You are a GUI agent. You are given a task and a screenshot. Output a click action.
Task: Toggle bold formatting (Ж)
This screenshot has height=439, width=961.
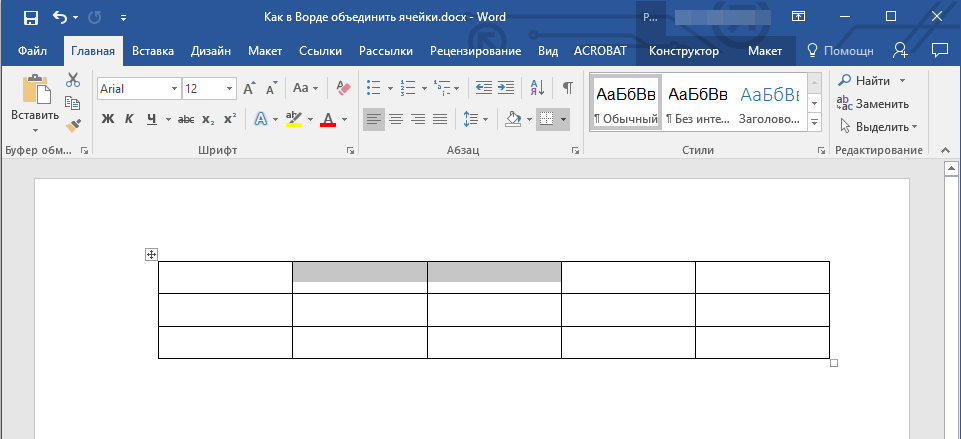[108, 119]
